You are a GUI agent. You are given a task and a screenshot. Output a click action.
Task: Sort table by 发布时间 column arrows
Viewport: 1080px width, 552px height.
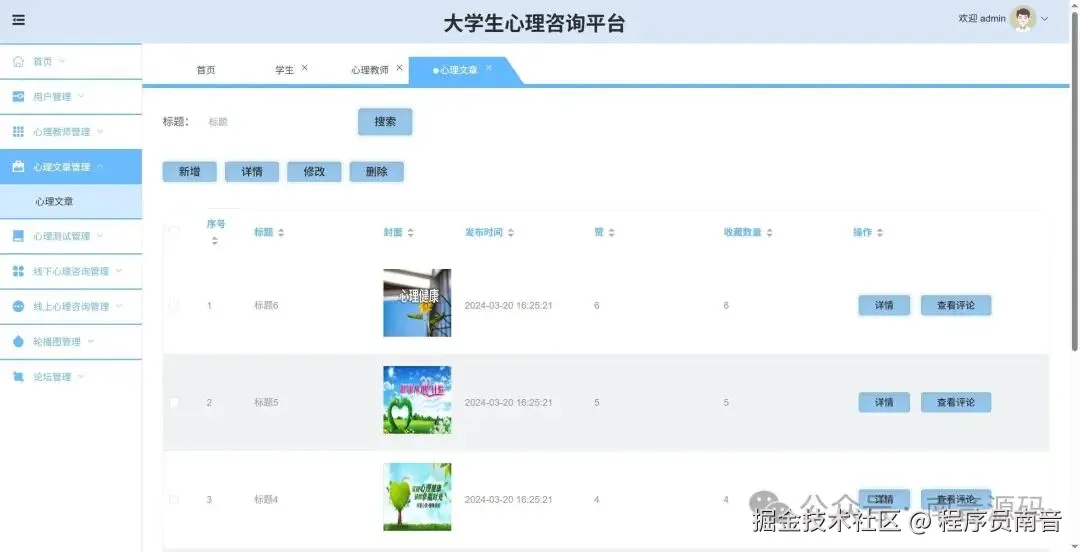(511, 233)
